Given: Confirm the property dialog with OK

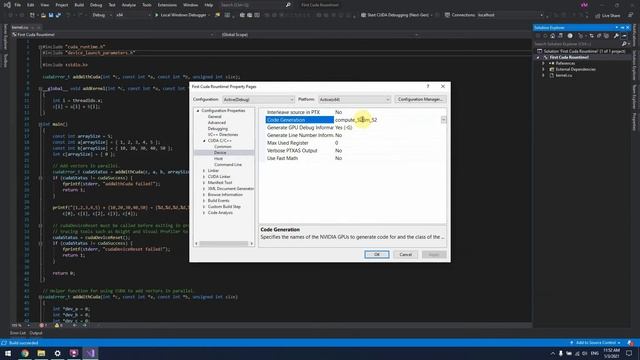Looking at the screenshot, I should click(x=377, y=254).
